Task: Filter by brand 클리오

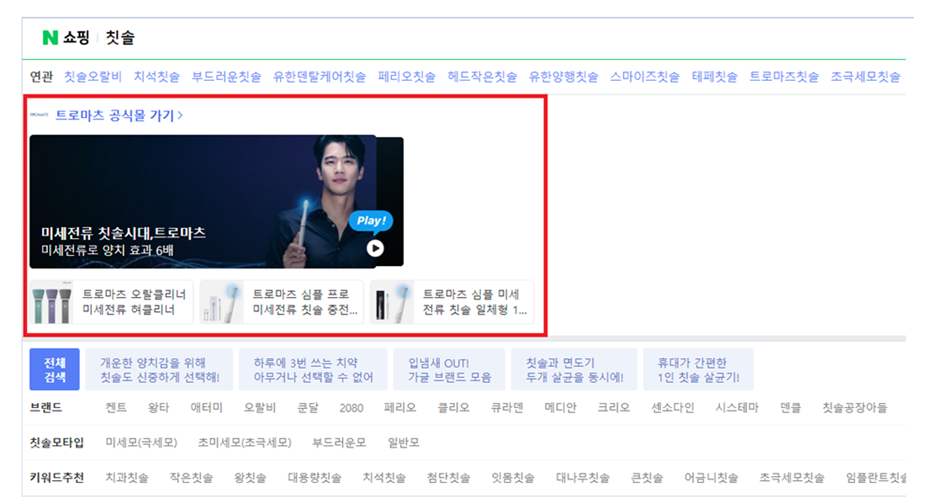Action: coord(453,408)
